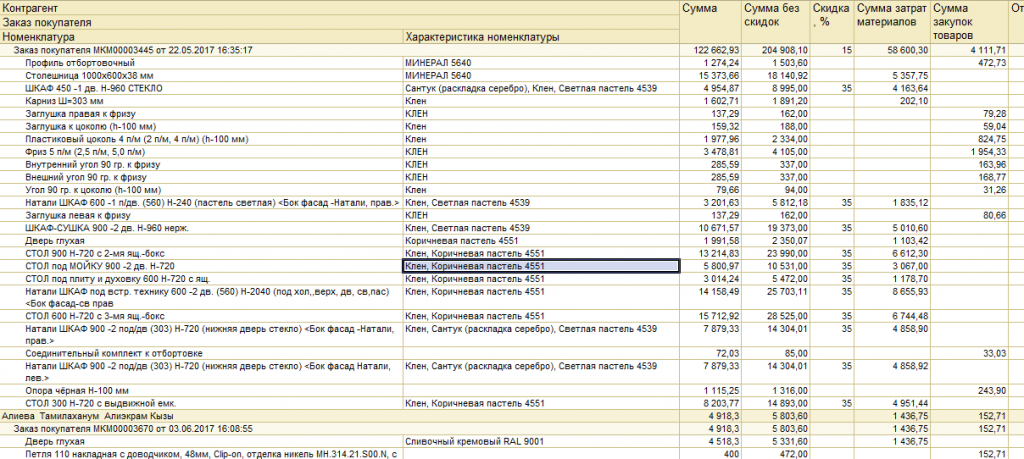Click 'ШКАФ 450 -1 дв. Н-960 СТЕКЛО'
1024x459 pixels.
(93, 88)
